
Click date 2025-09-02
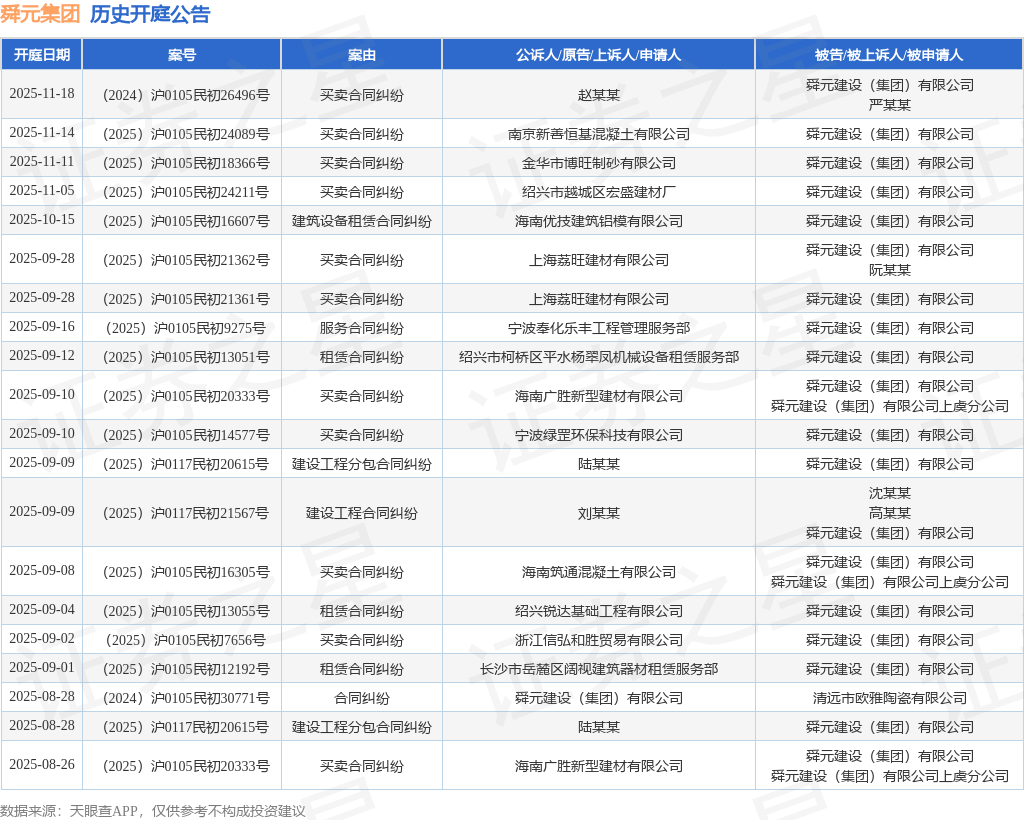coord(42,639)
